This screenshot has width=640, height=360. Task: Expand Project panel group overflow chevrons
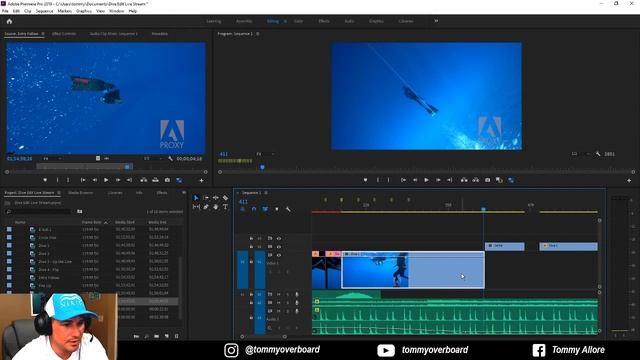(x=184, y=192)
